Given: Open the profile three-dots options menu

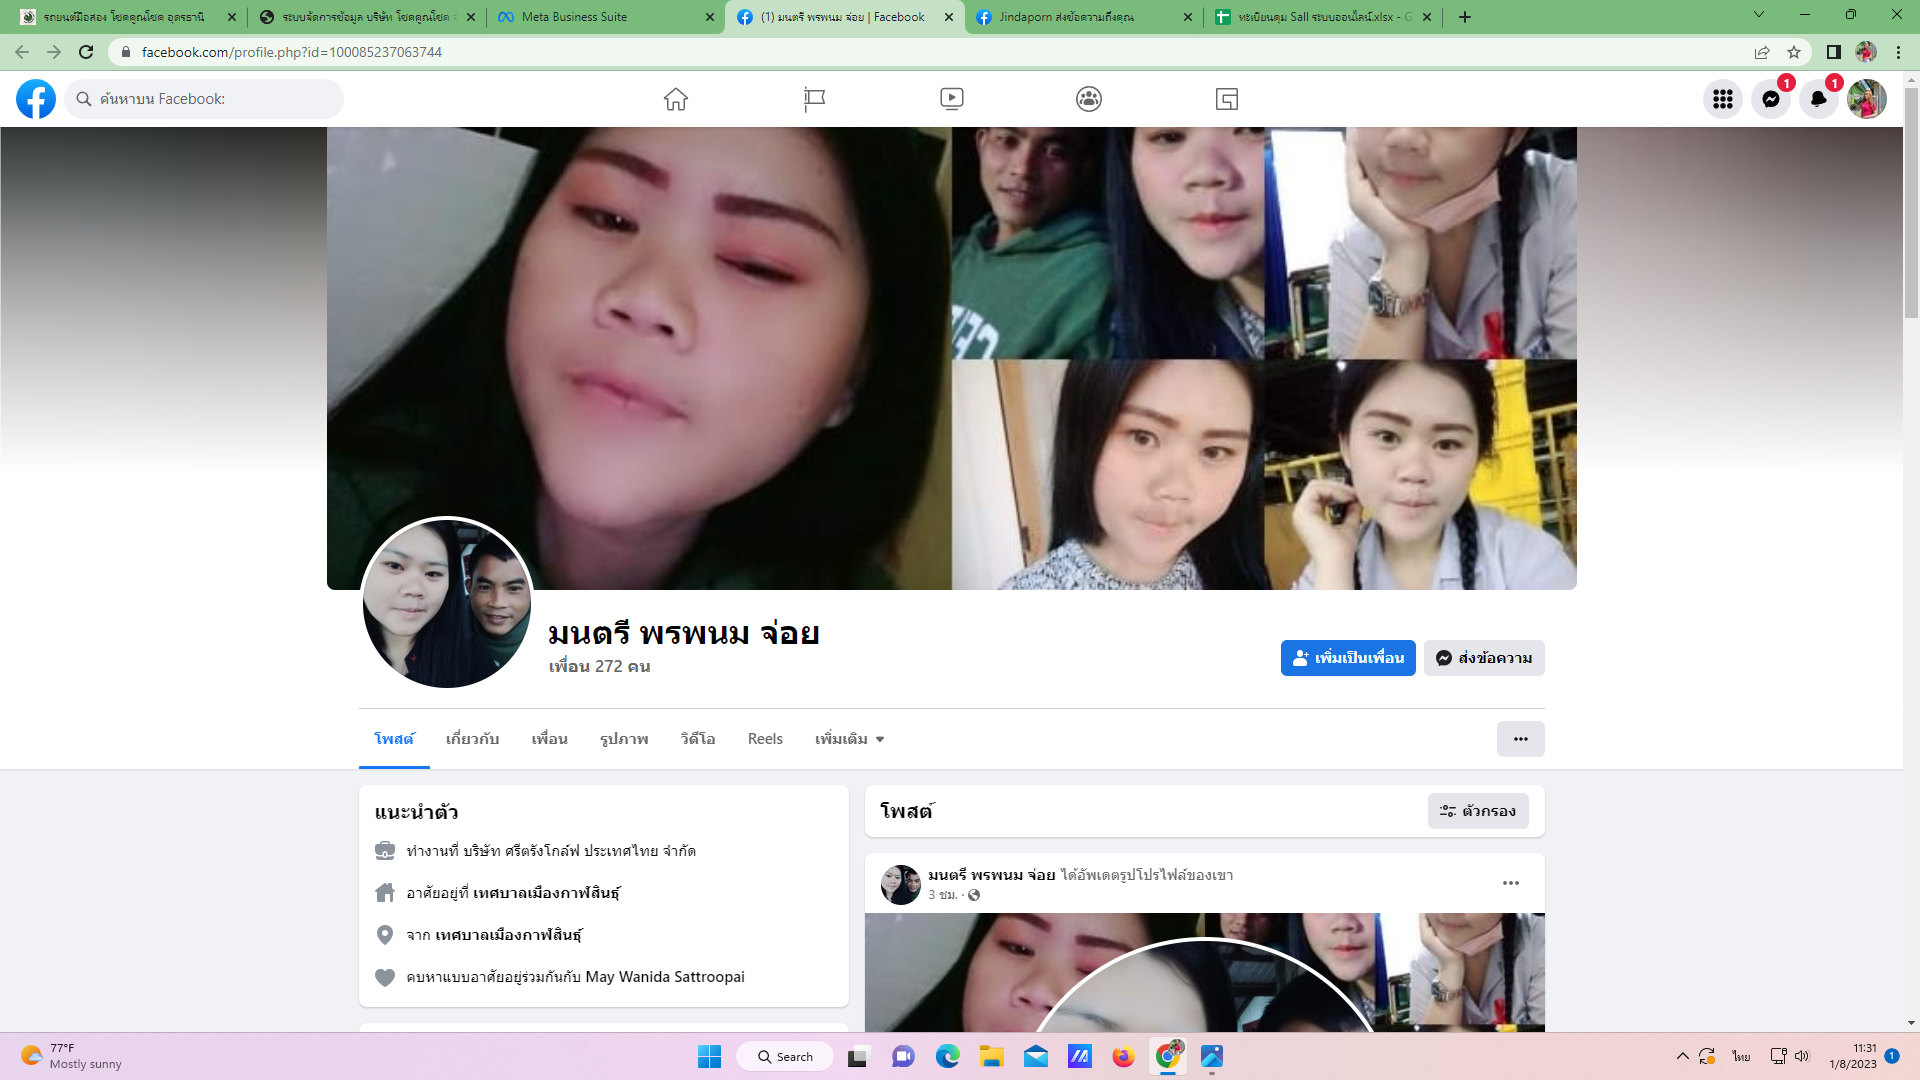Looking at the screenshot, I should (1520, 739).
